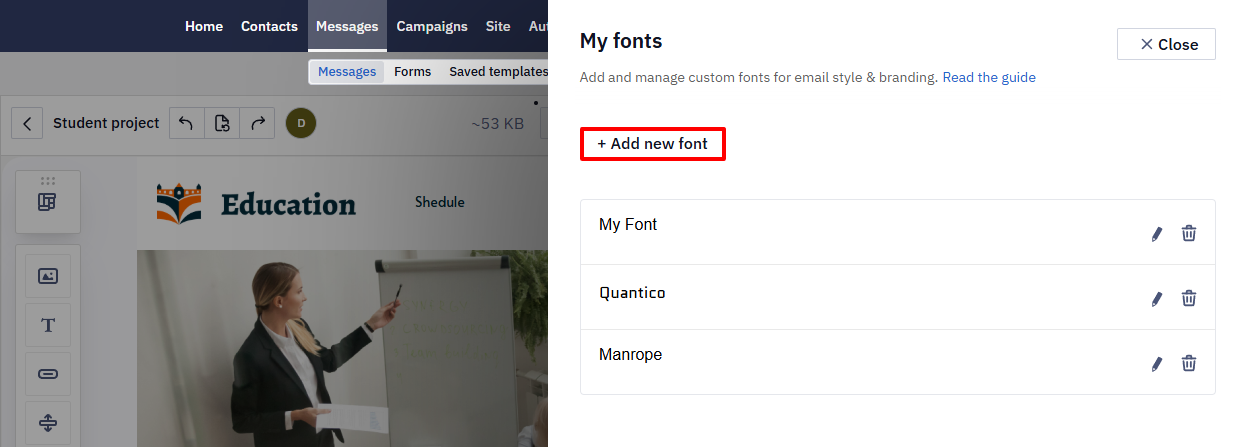This screenshot has height=447, width=1235.
Task: Open Contacts in top navigation
Action: 269,27
